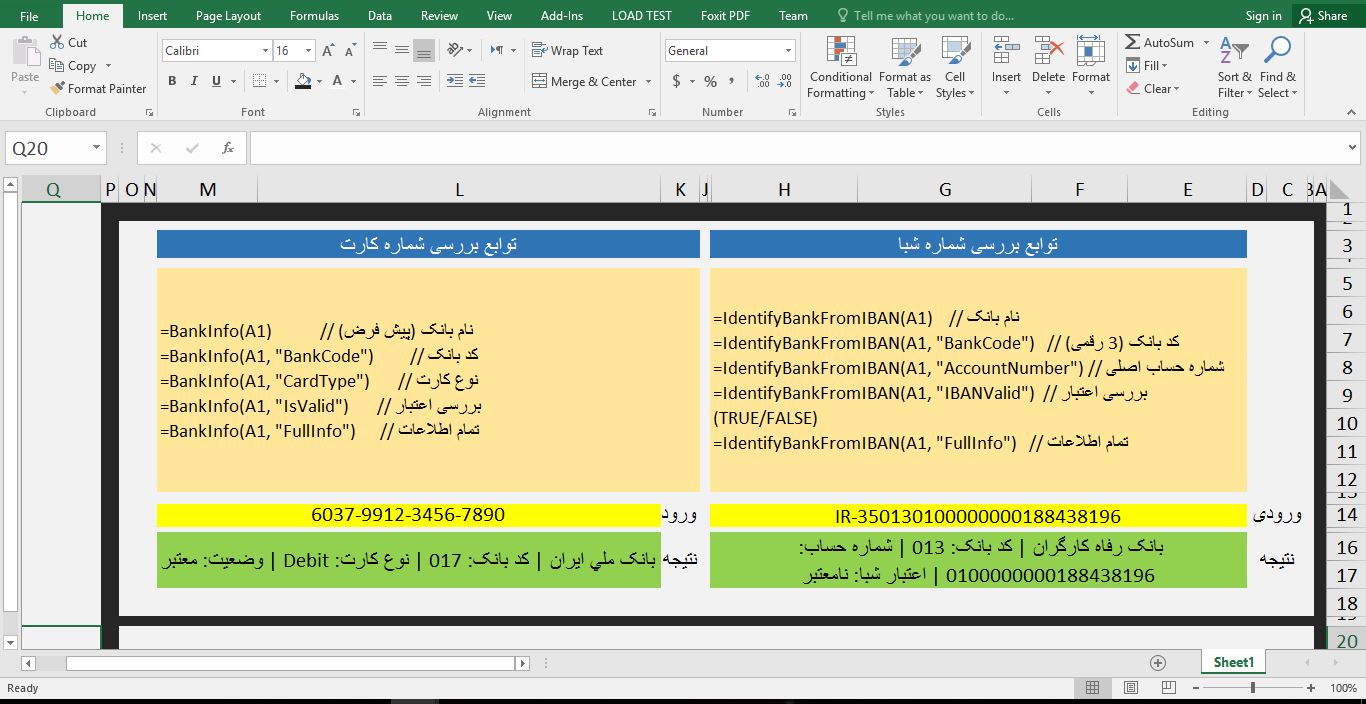Image resolution: width=1366 pixels, height=704 pixels.
Task: Click Tell me what you want to do box
Action: tap(925, 15)
